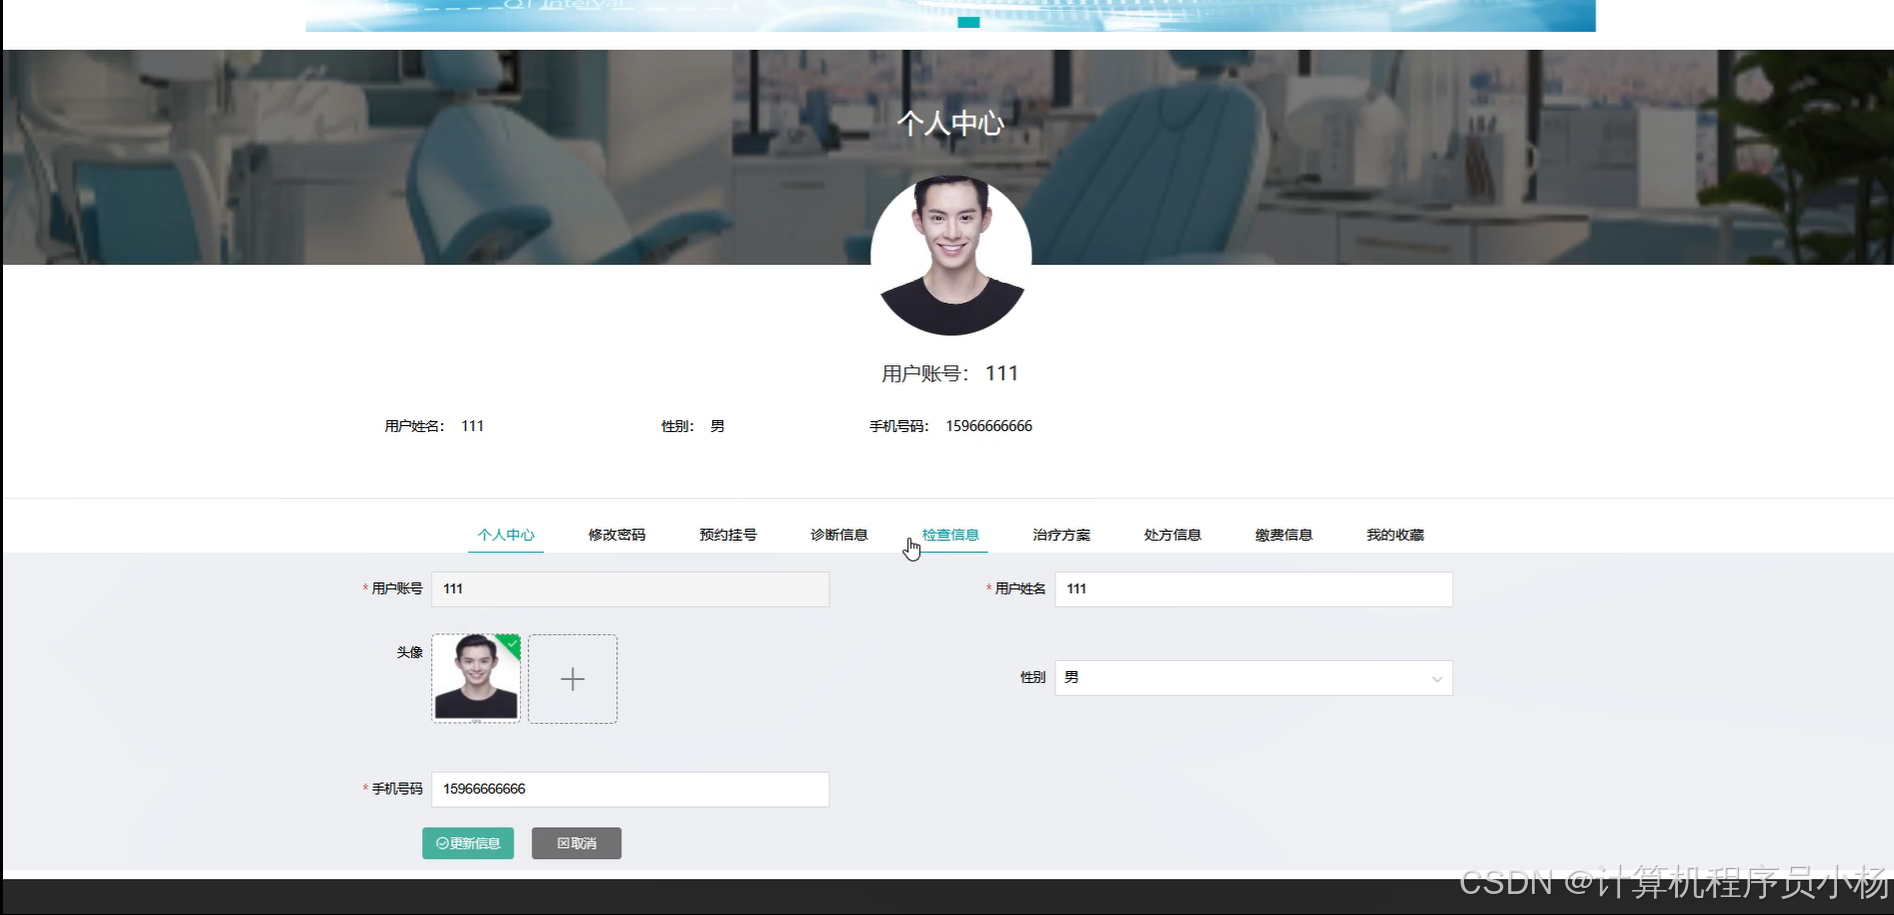Select the active carousel indicator on the banner
1894x915 pixels.
click(968, 22)
